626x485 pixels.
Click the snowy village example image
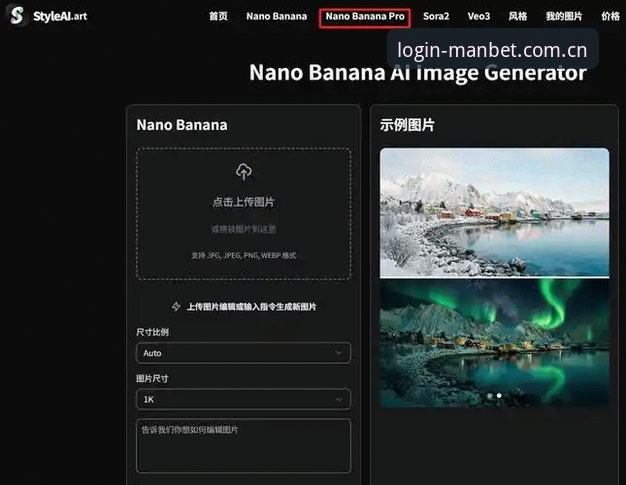click(495, 212)
